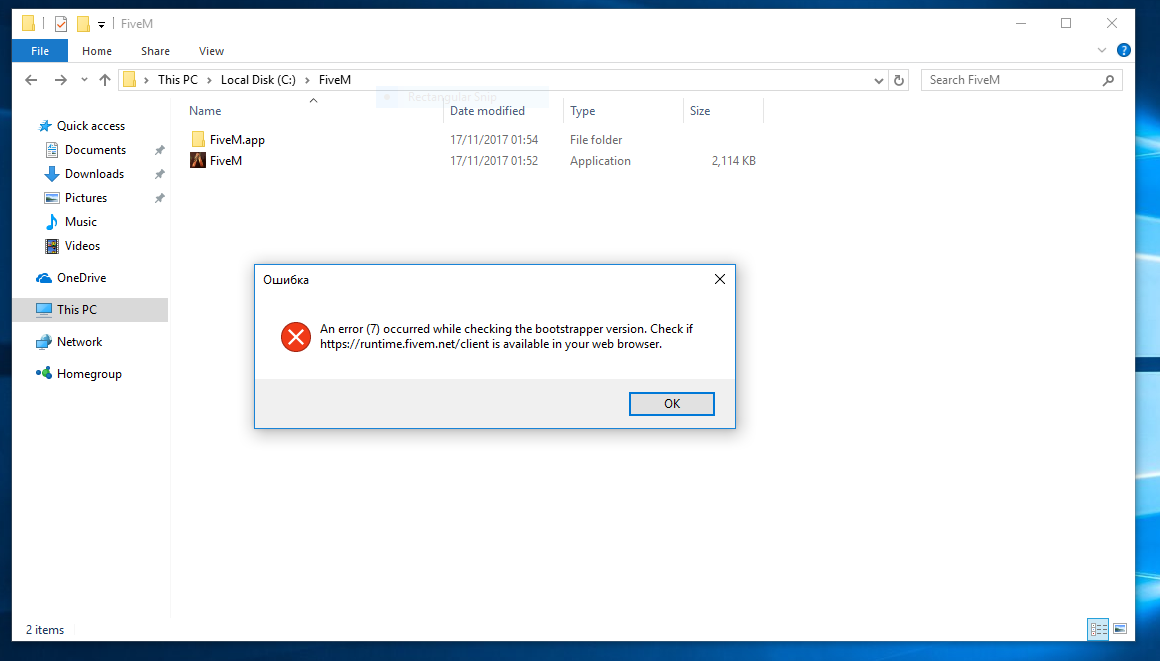The height and width of the screenshot is (661, 1160).
Task: Click the pin icon next to Downloads
Action: point(159,174)
